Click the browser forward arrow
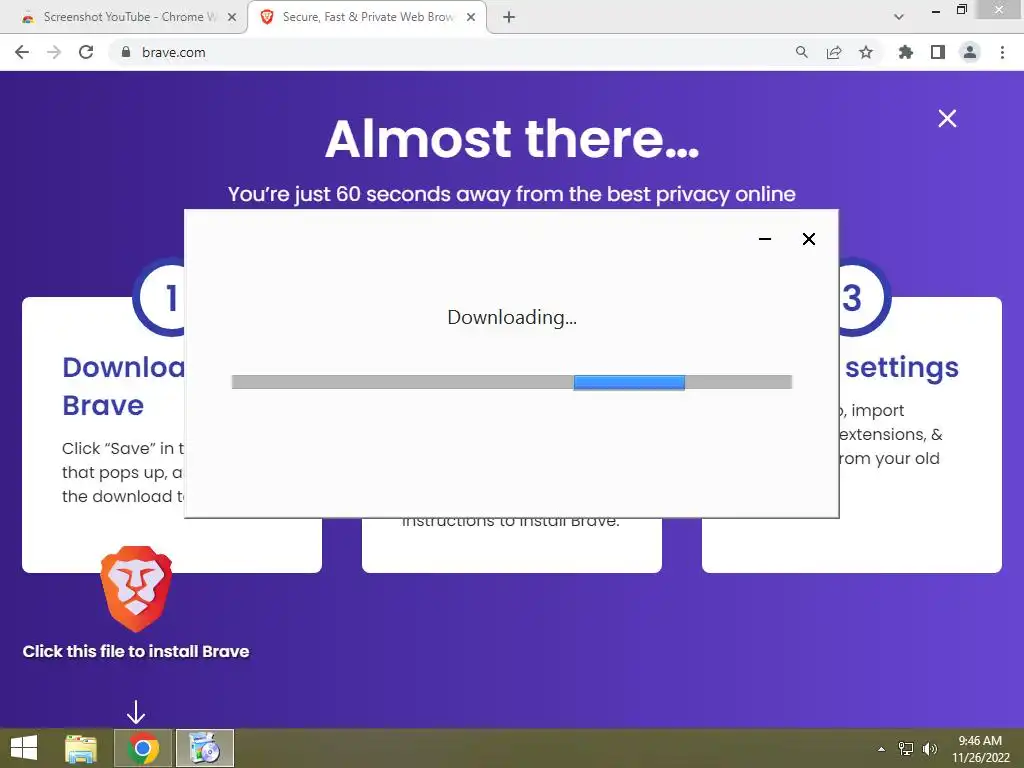The height and width of the screenshot is (768, 1024). 54,52
